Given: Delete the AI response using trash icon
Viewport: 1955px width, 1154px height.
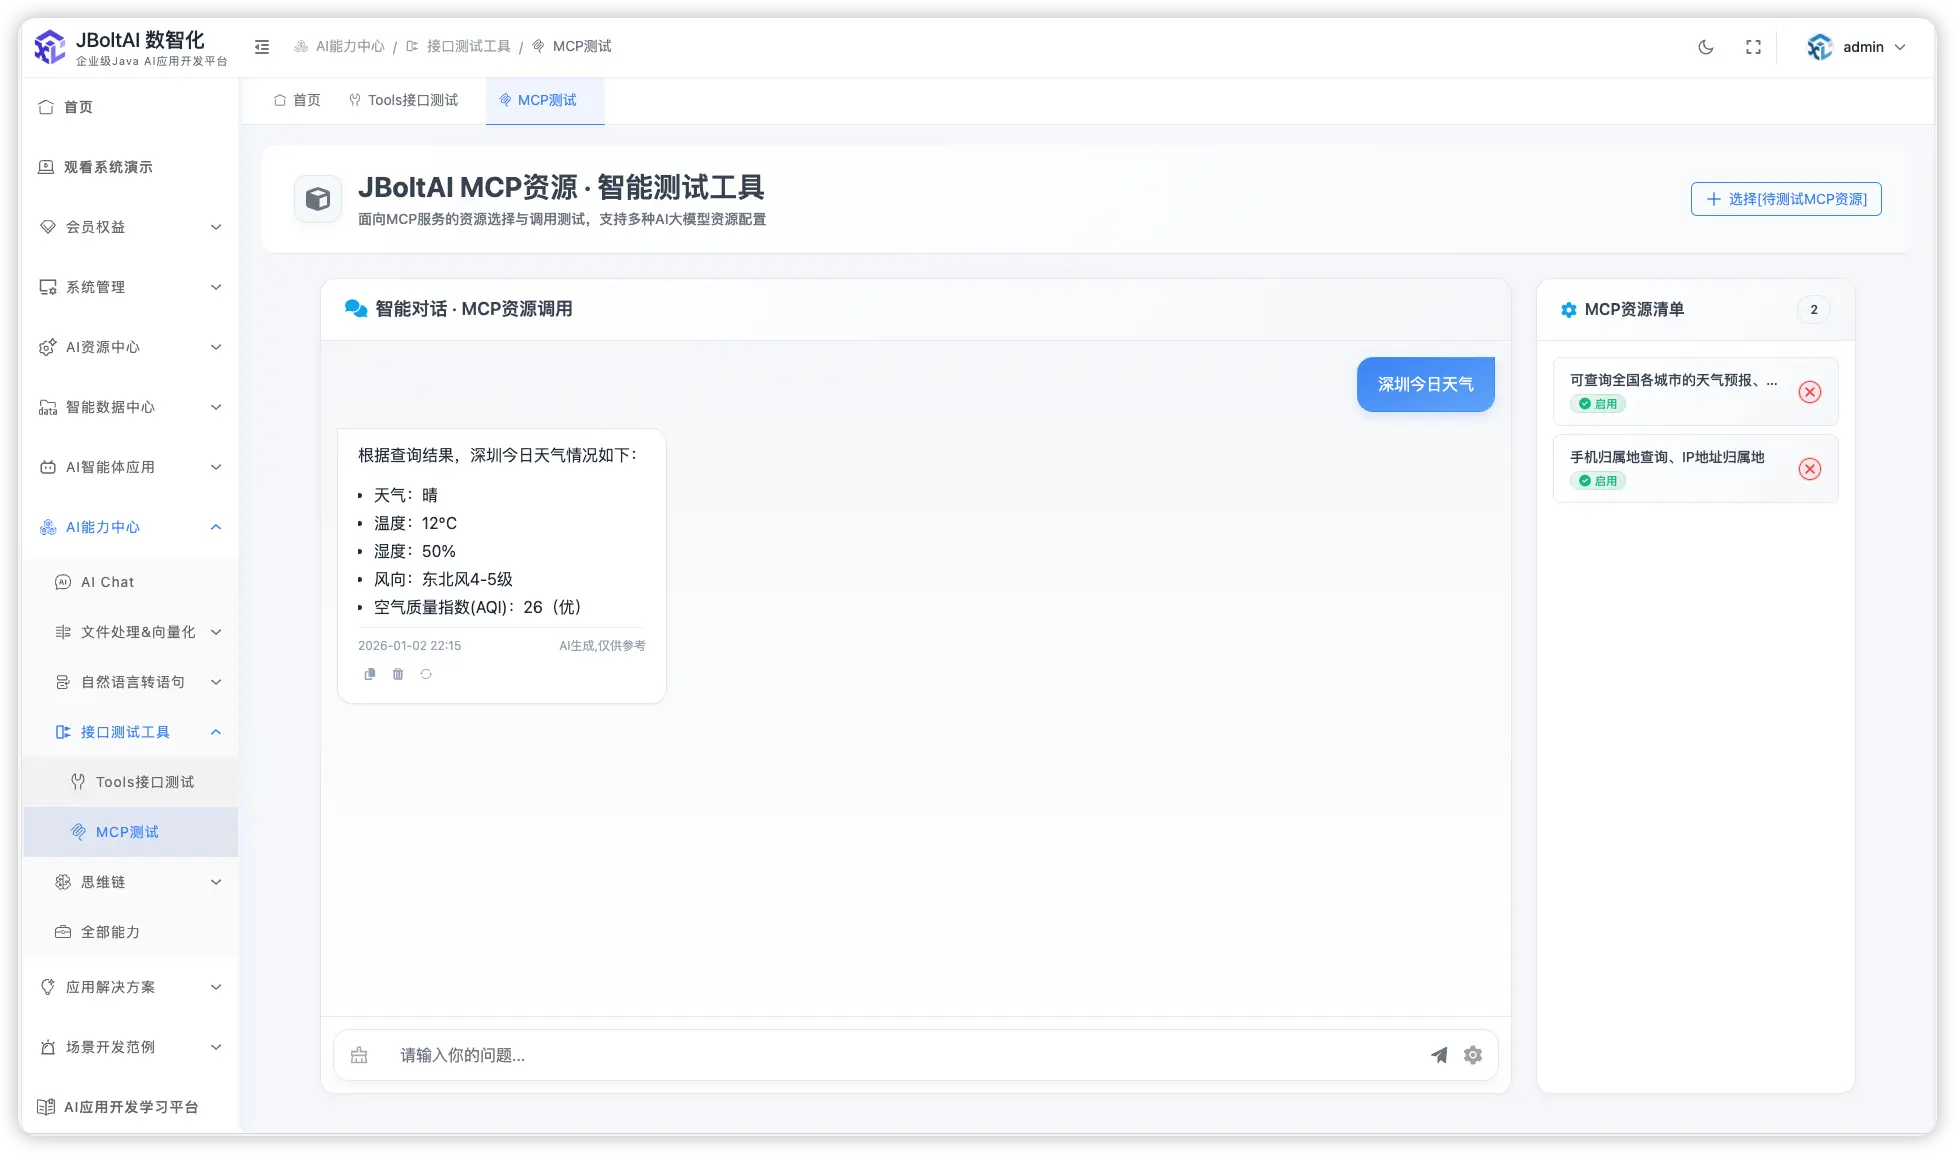Looking at the screenshot, I should click(397, 674).
